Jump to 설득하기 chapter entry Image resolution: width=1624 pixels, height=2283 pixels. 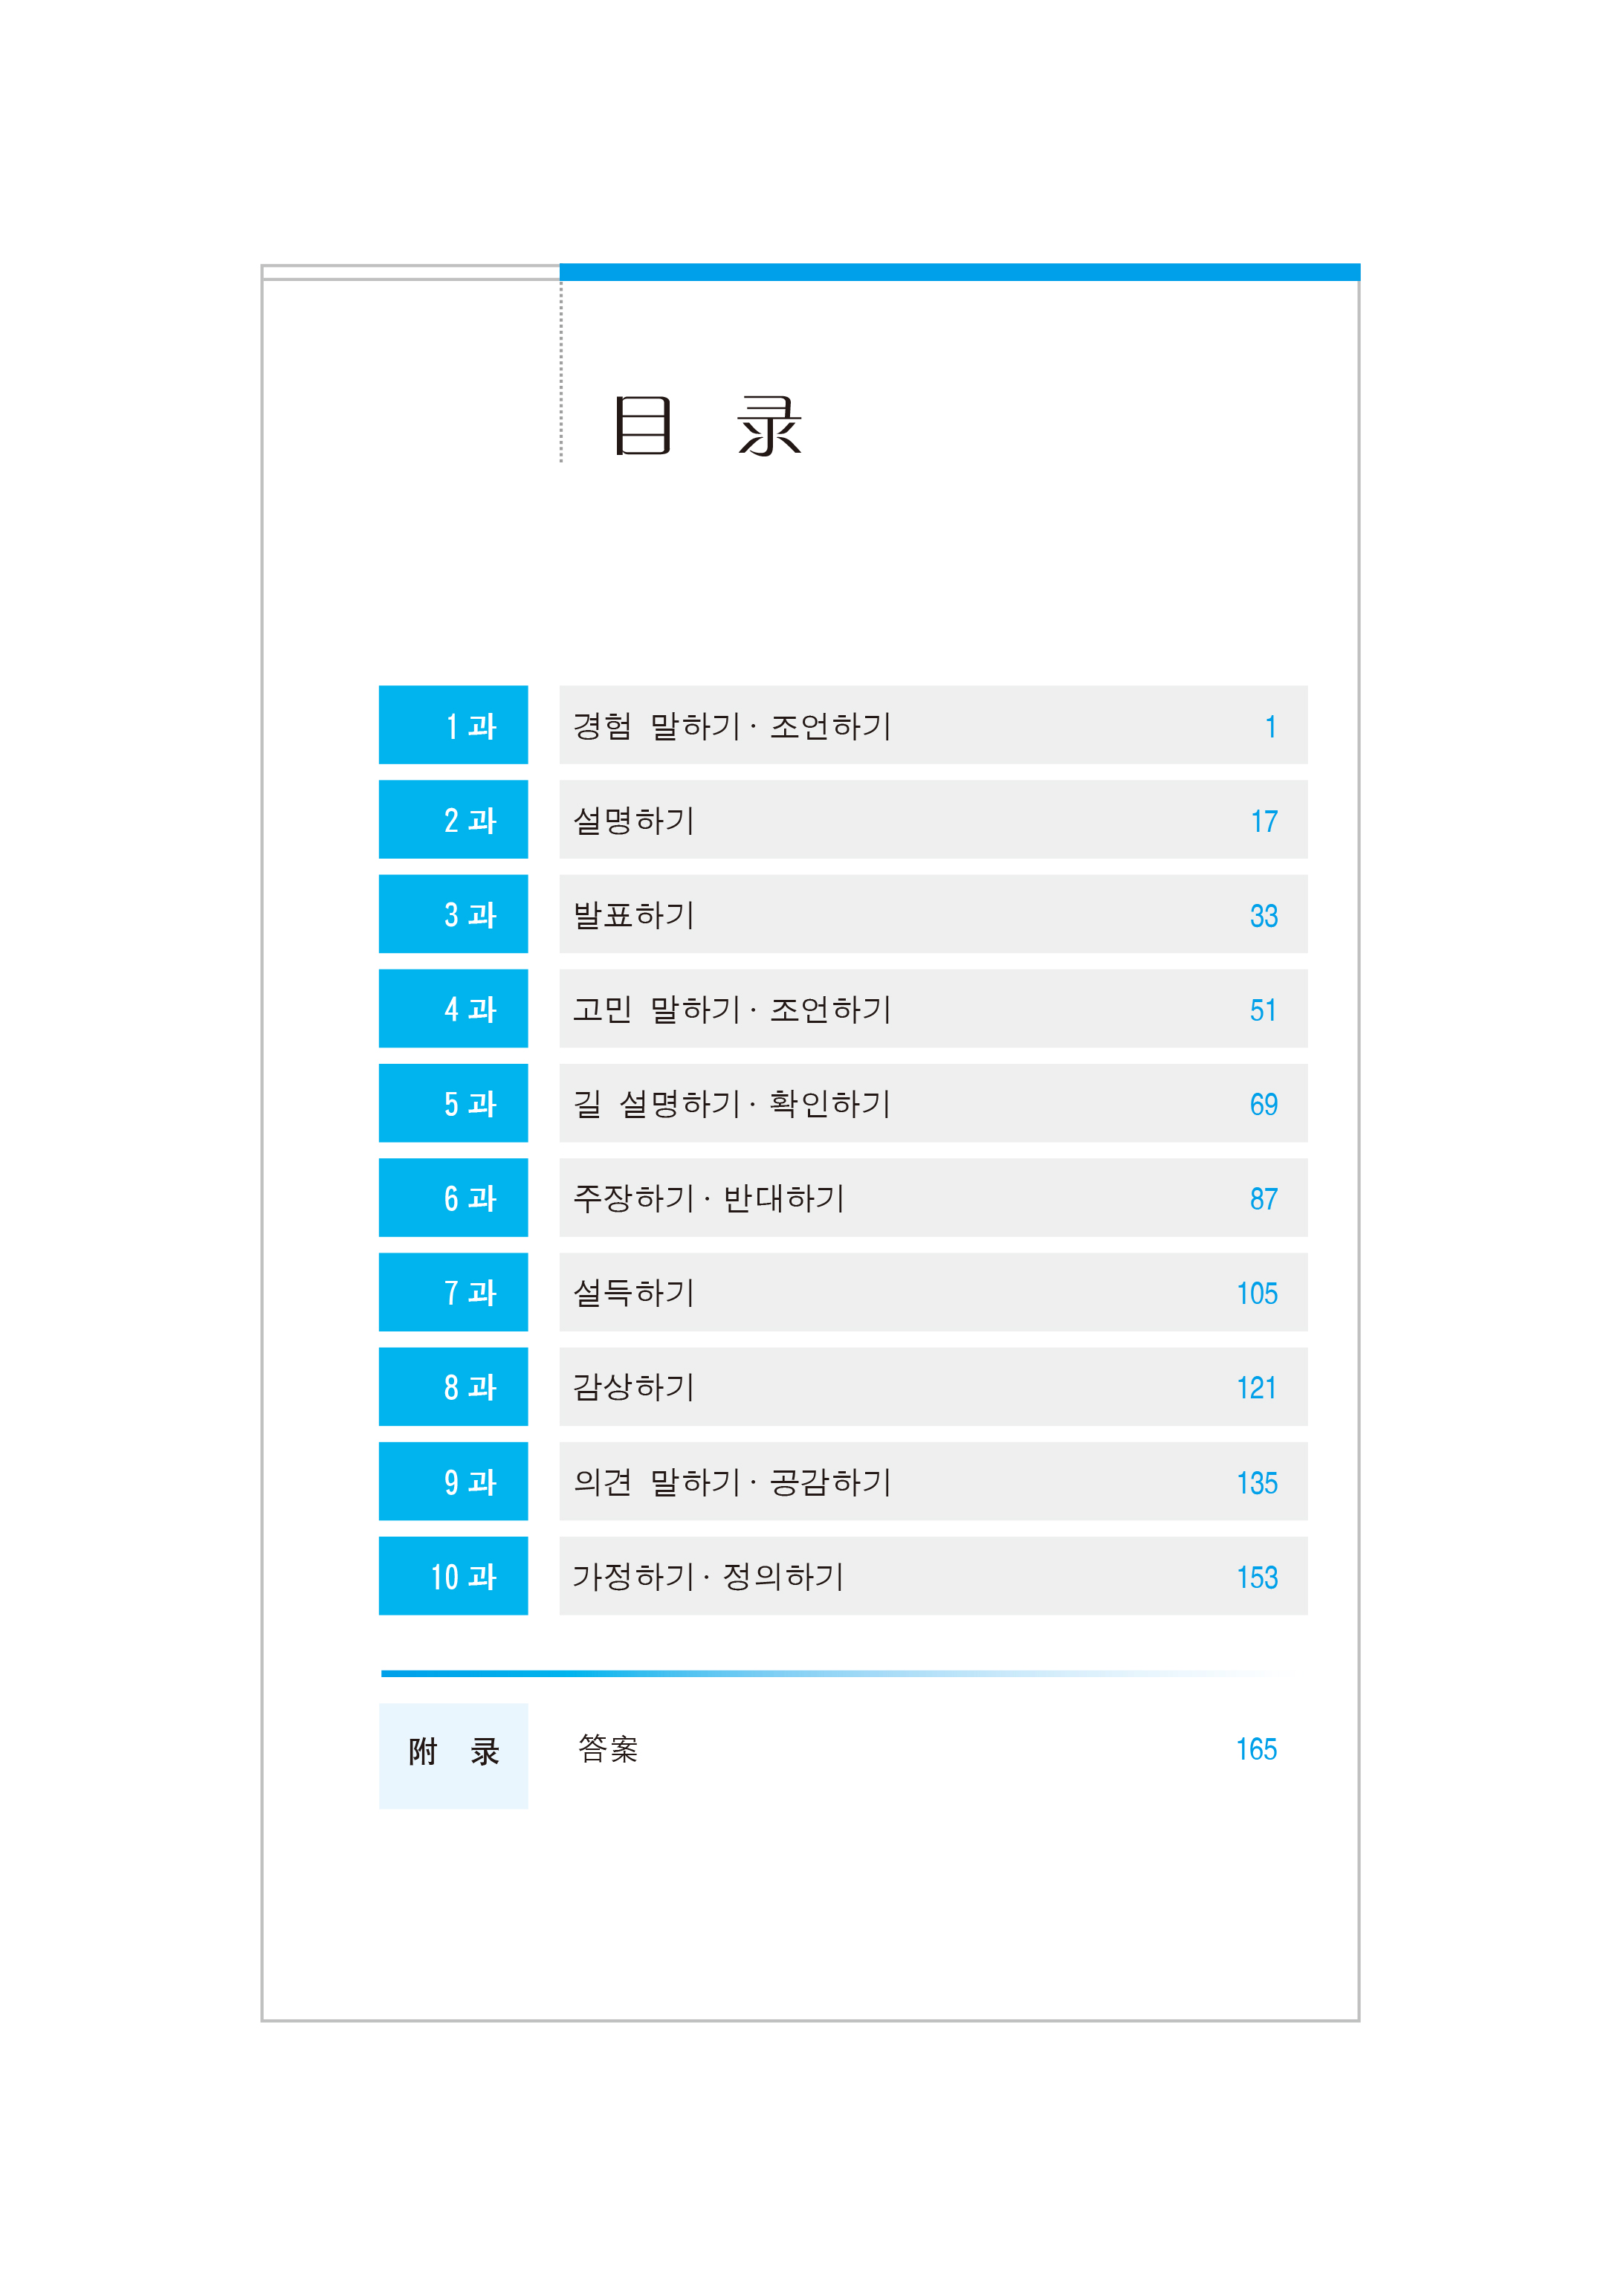633,1293
